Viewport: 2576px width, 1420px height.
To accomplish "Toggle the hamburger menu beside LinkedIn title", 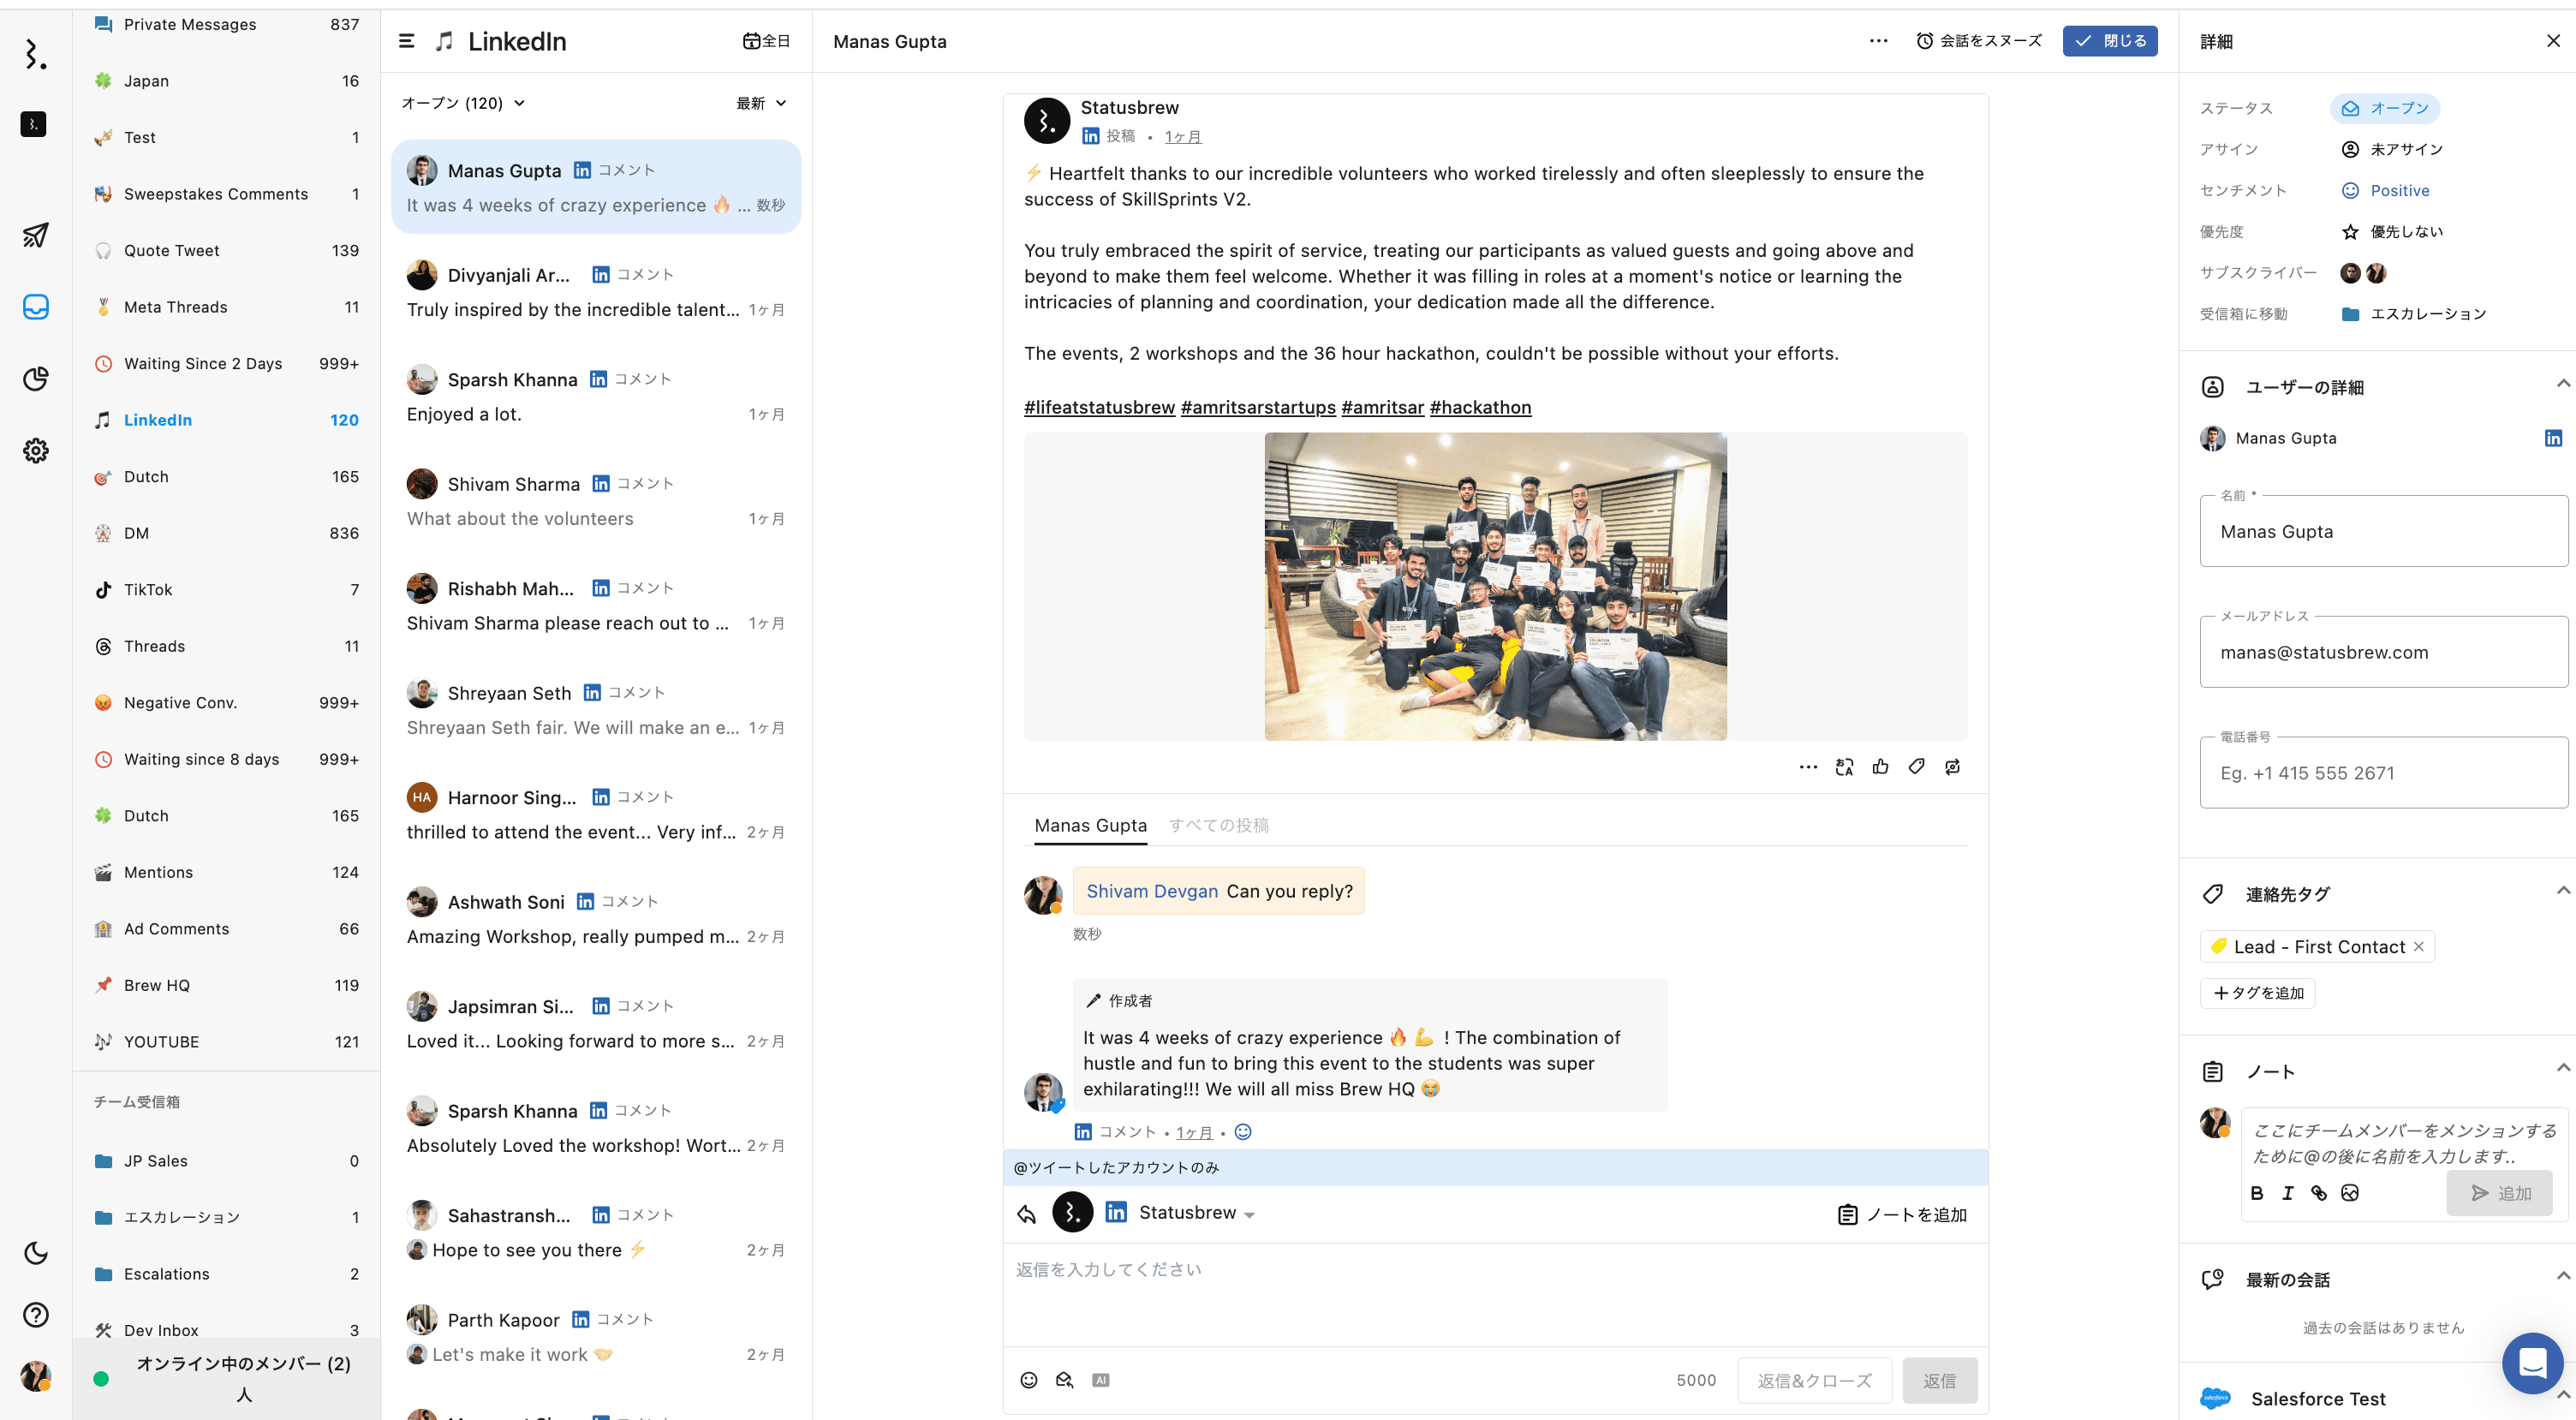I will tap(406, 41).
